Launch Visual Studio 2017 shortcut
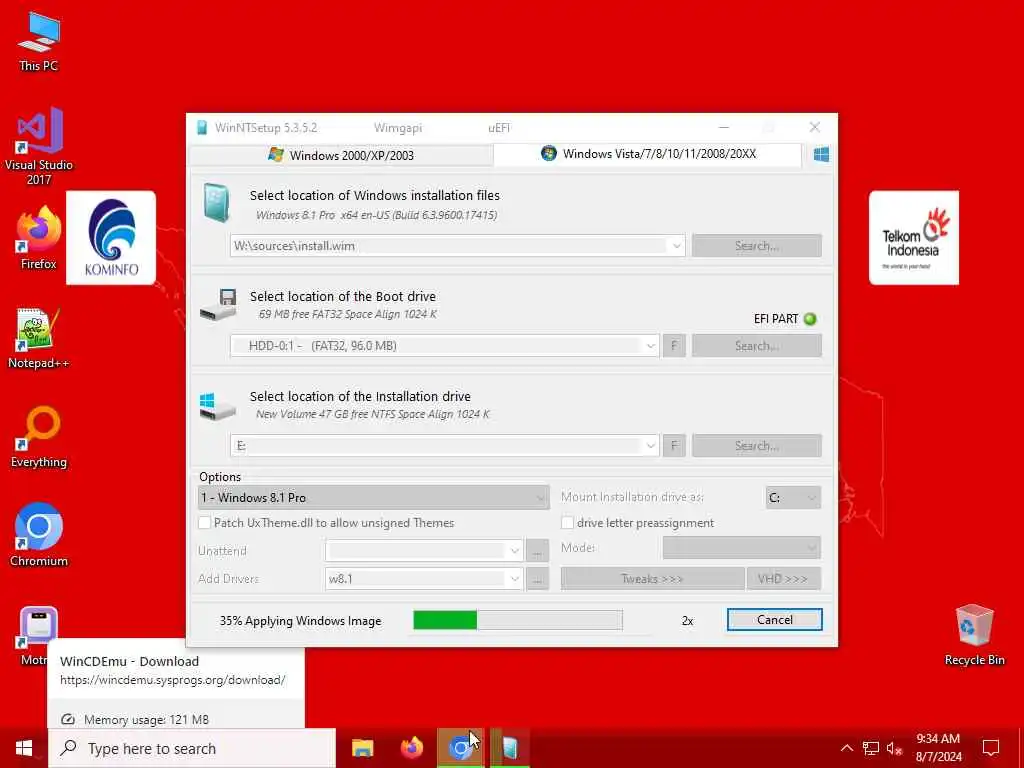This screenshot has width=1024, height=768. (39, 145)
